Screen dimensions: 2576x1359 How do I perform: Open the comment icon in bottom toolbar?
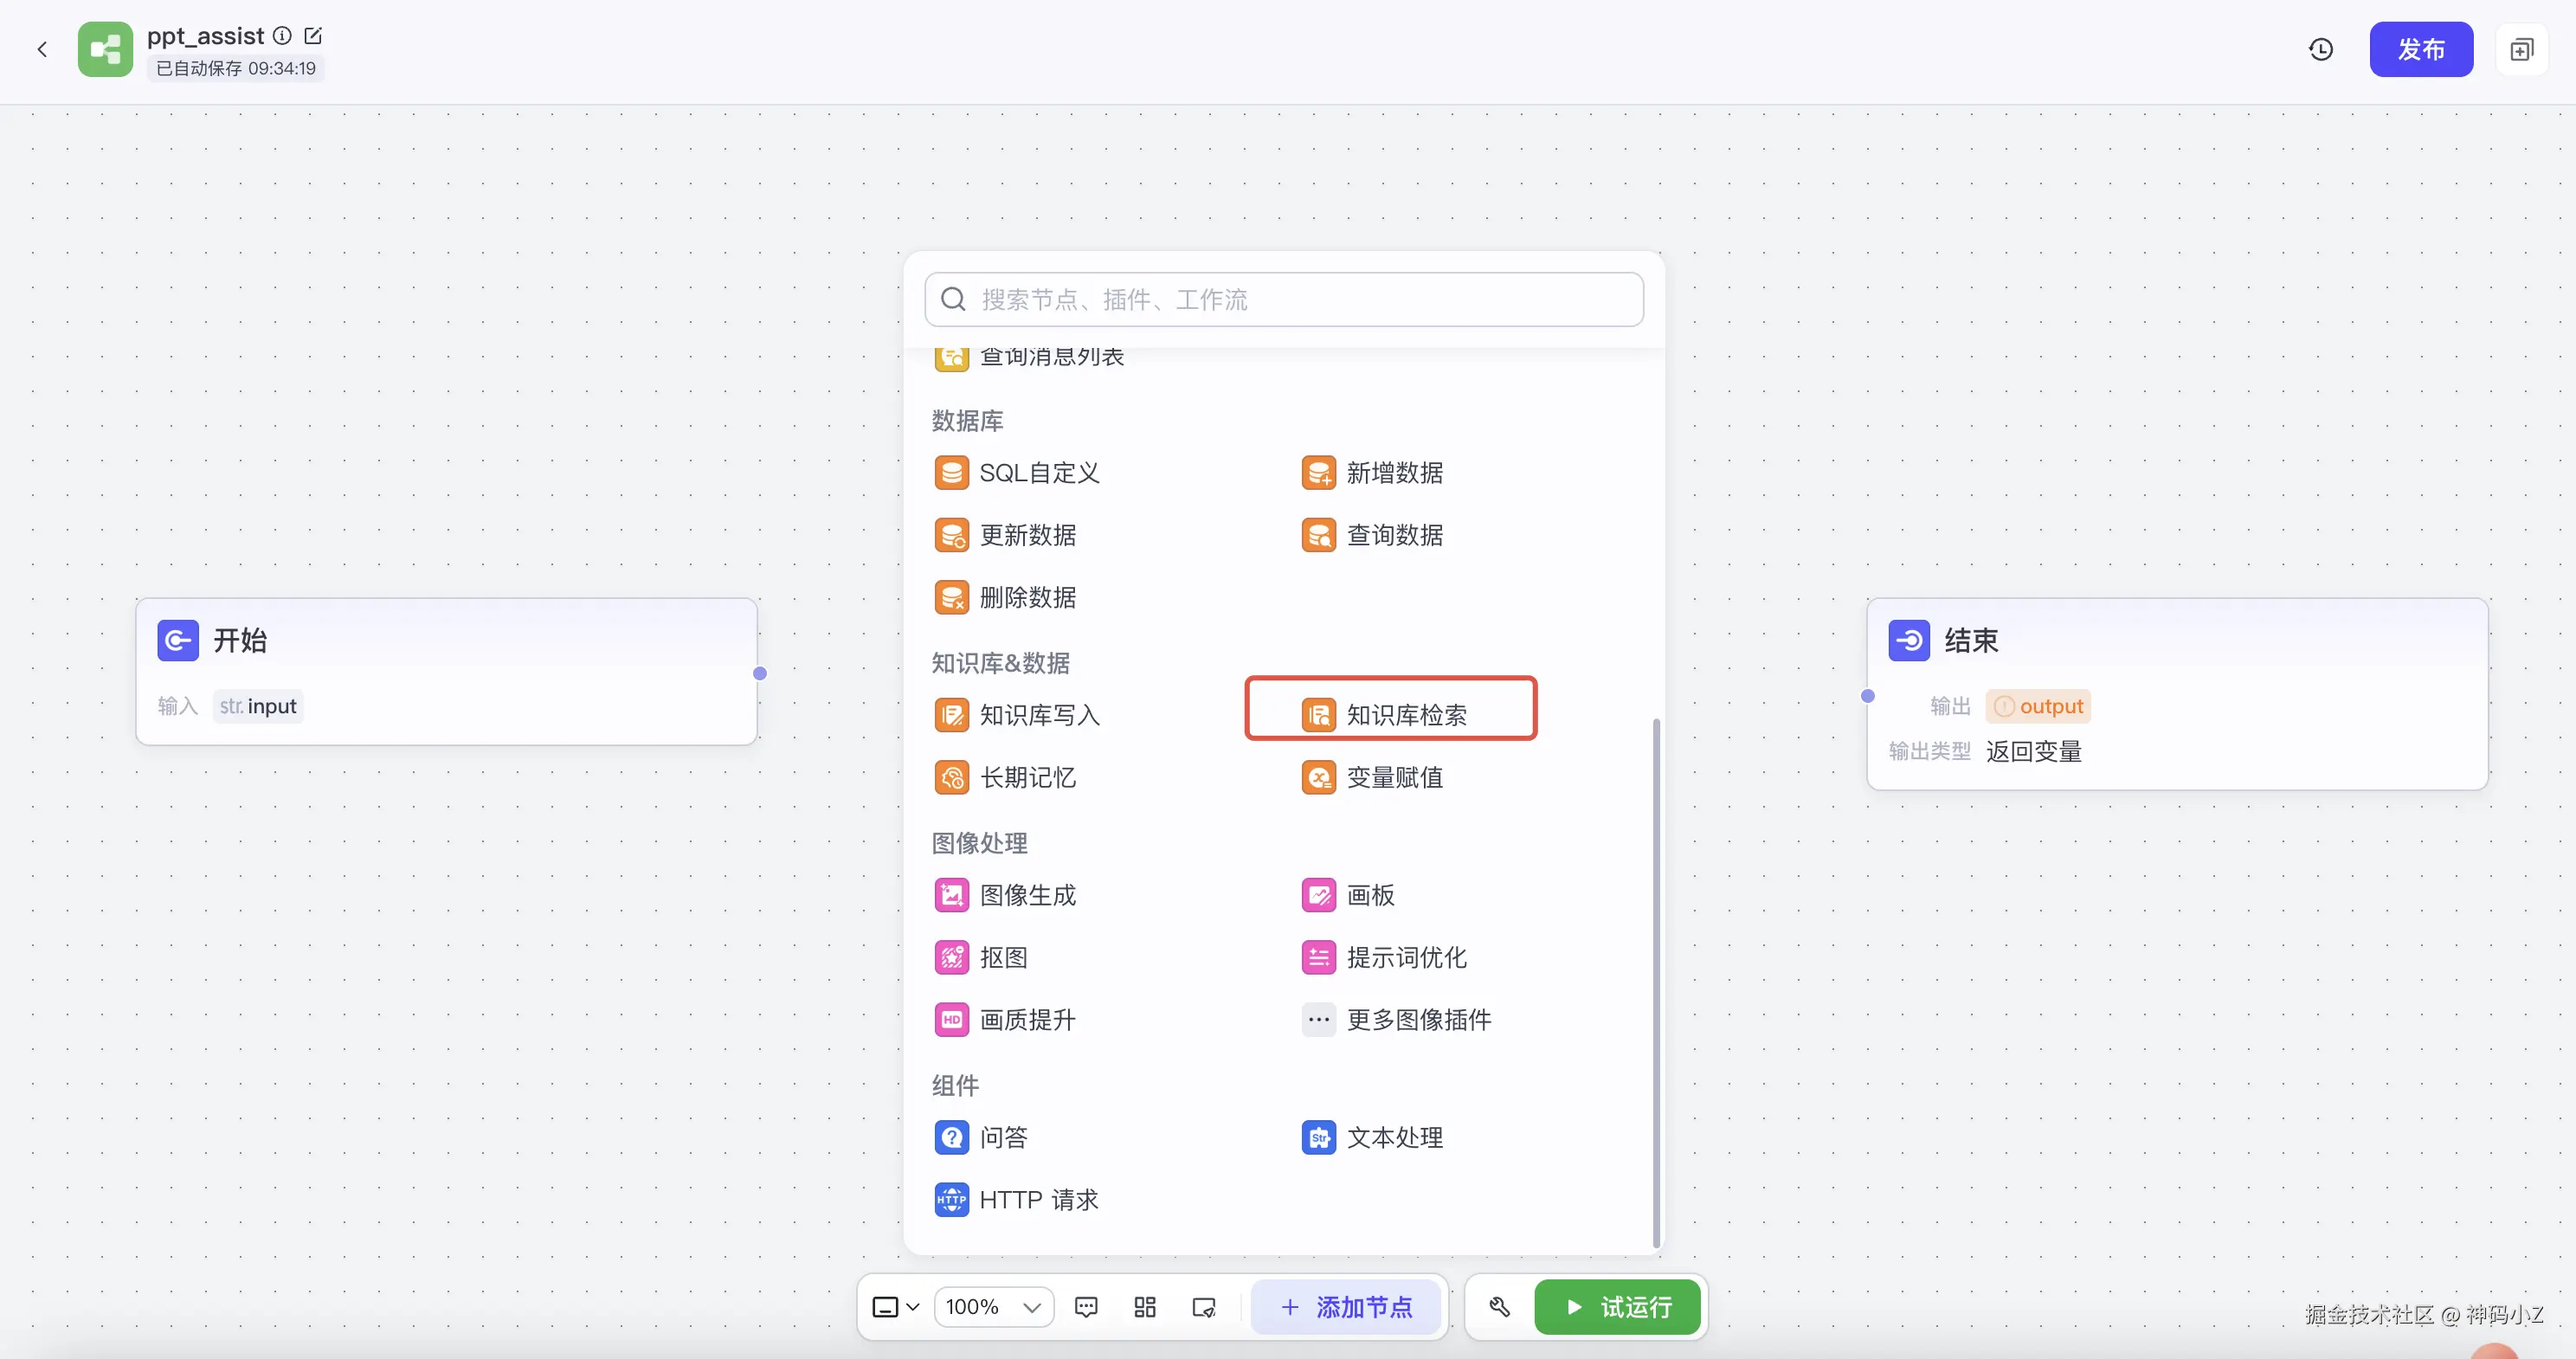coord(1086,1307)
